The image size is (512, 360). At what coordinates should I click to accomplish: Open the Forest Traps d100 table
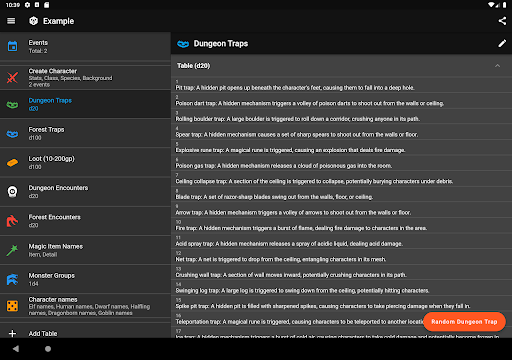coord(85,133)
